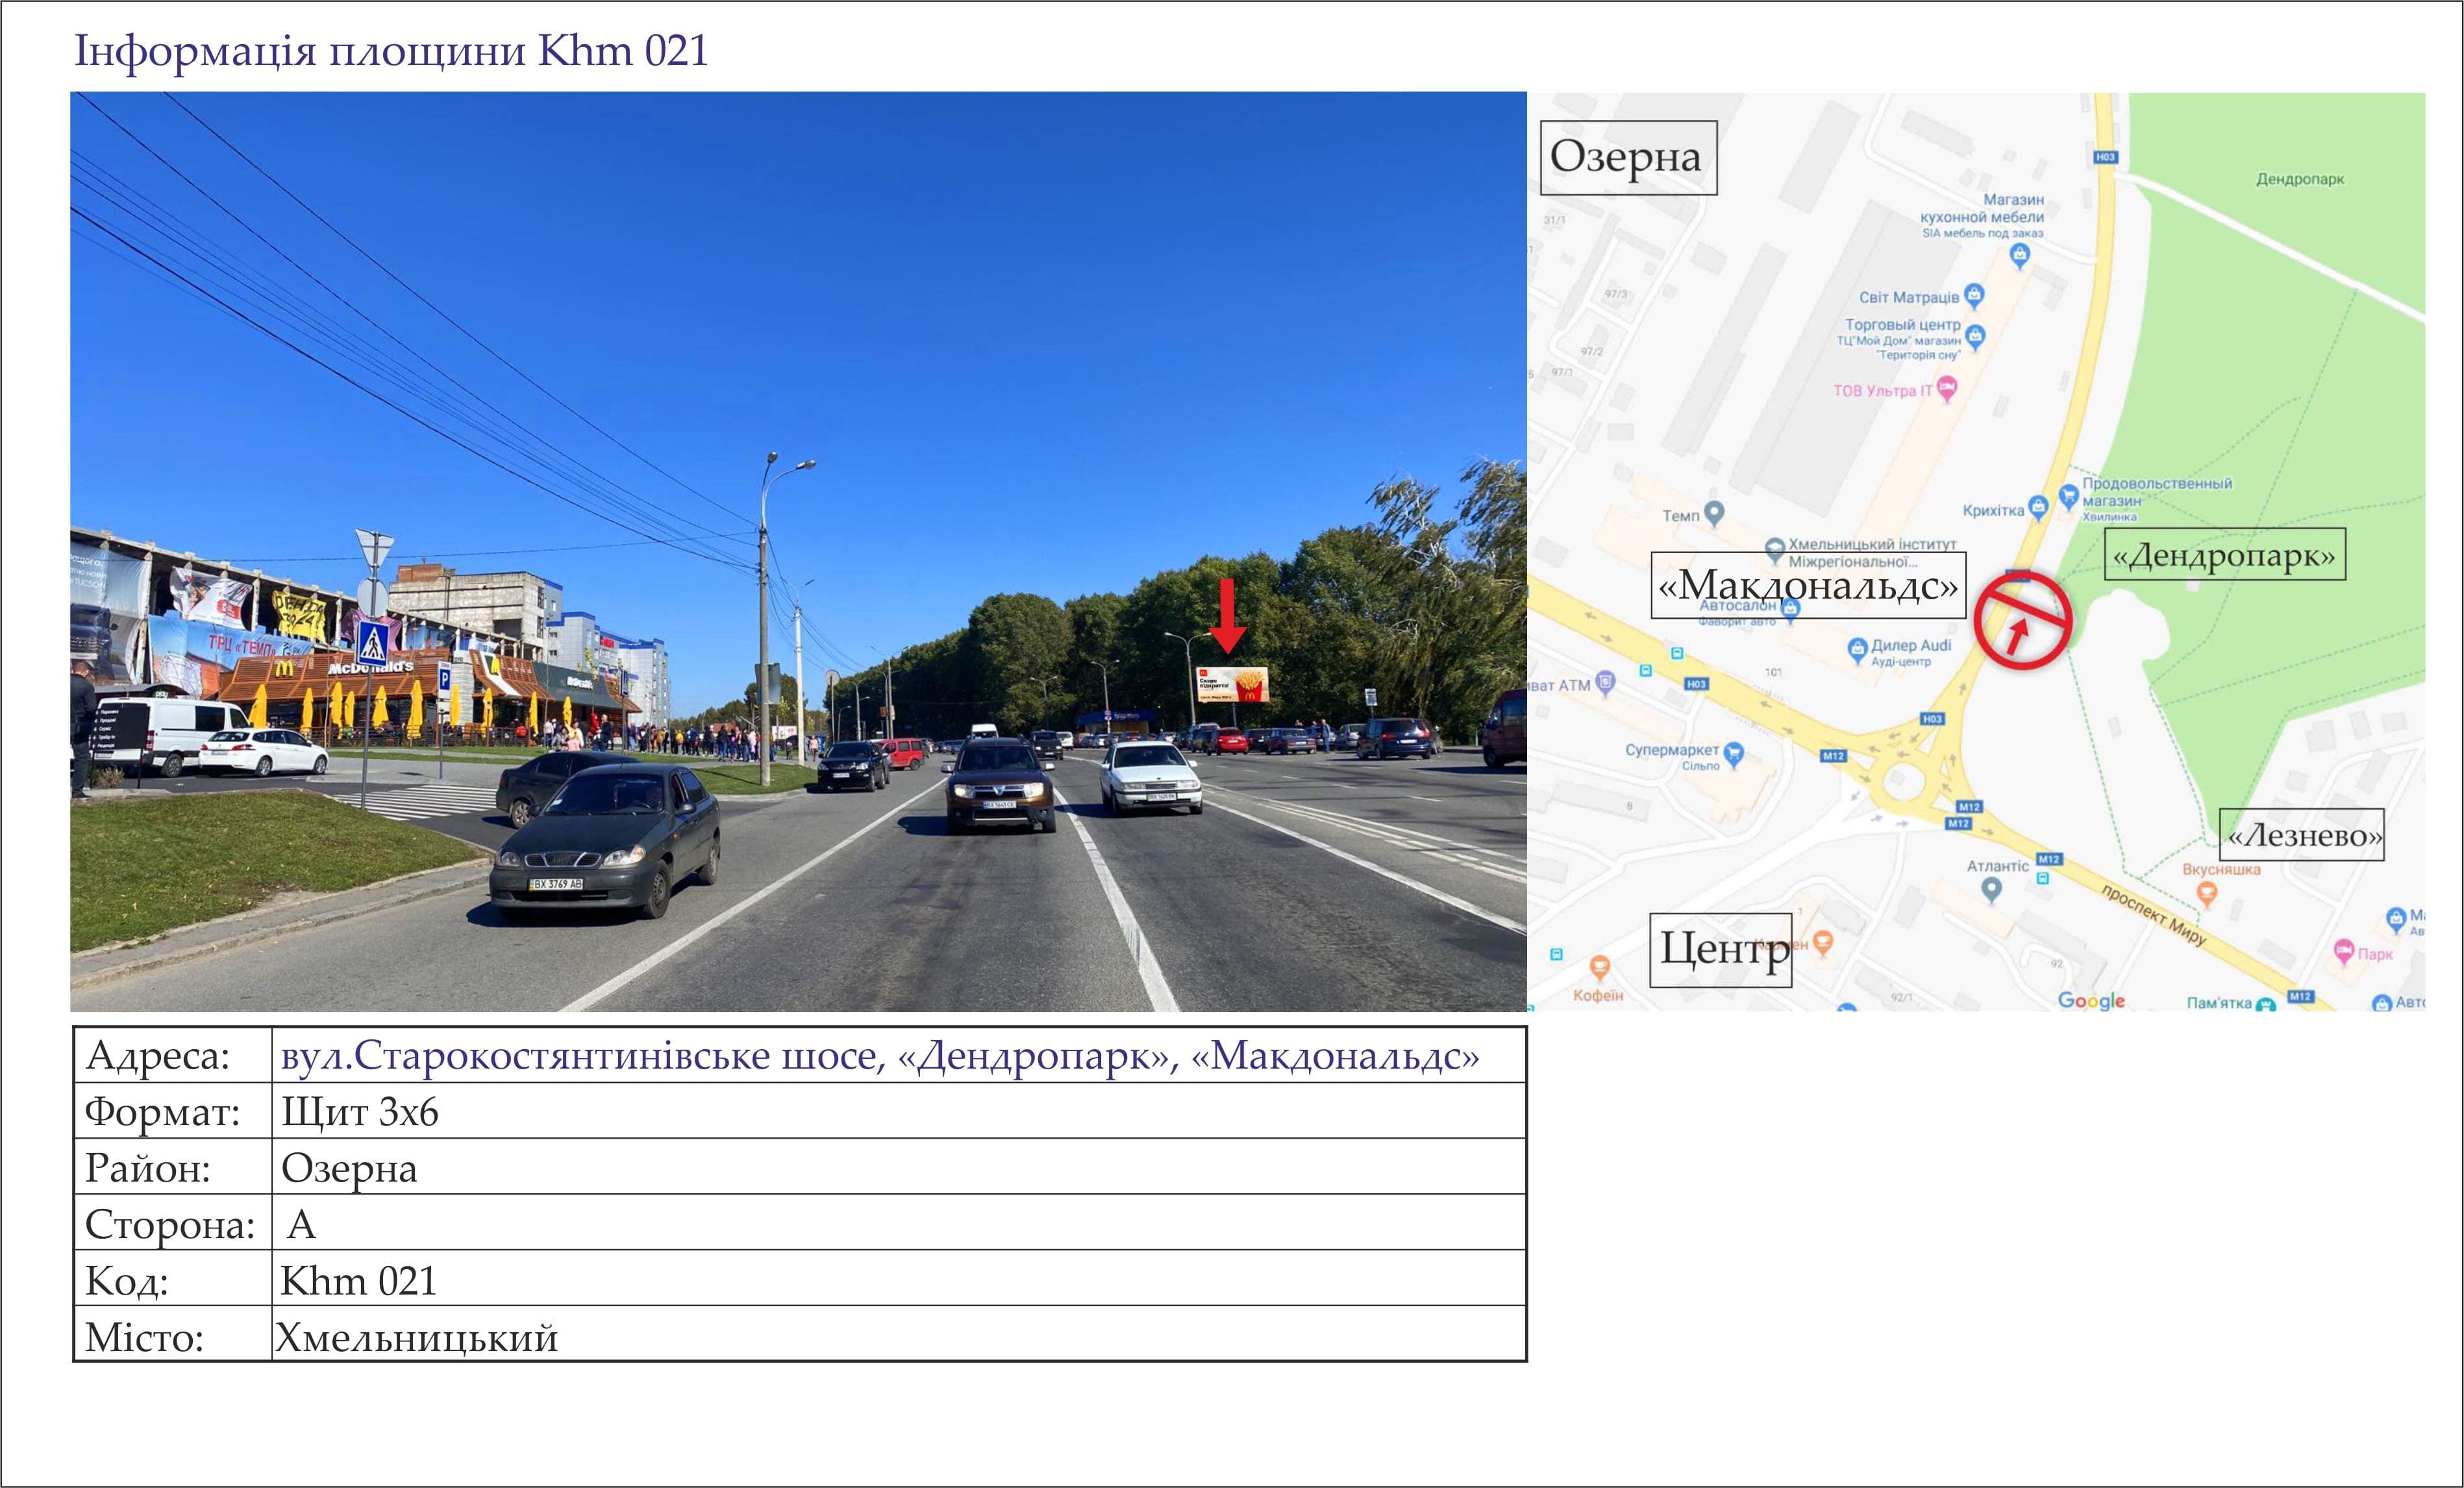This screenshot has height=1488, width=2464.
Task: Select 'Озерна' value in the table
Action: [349, 1168]
